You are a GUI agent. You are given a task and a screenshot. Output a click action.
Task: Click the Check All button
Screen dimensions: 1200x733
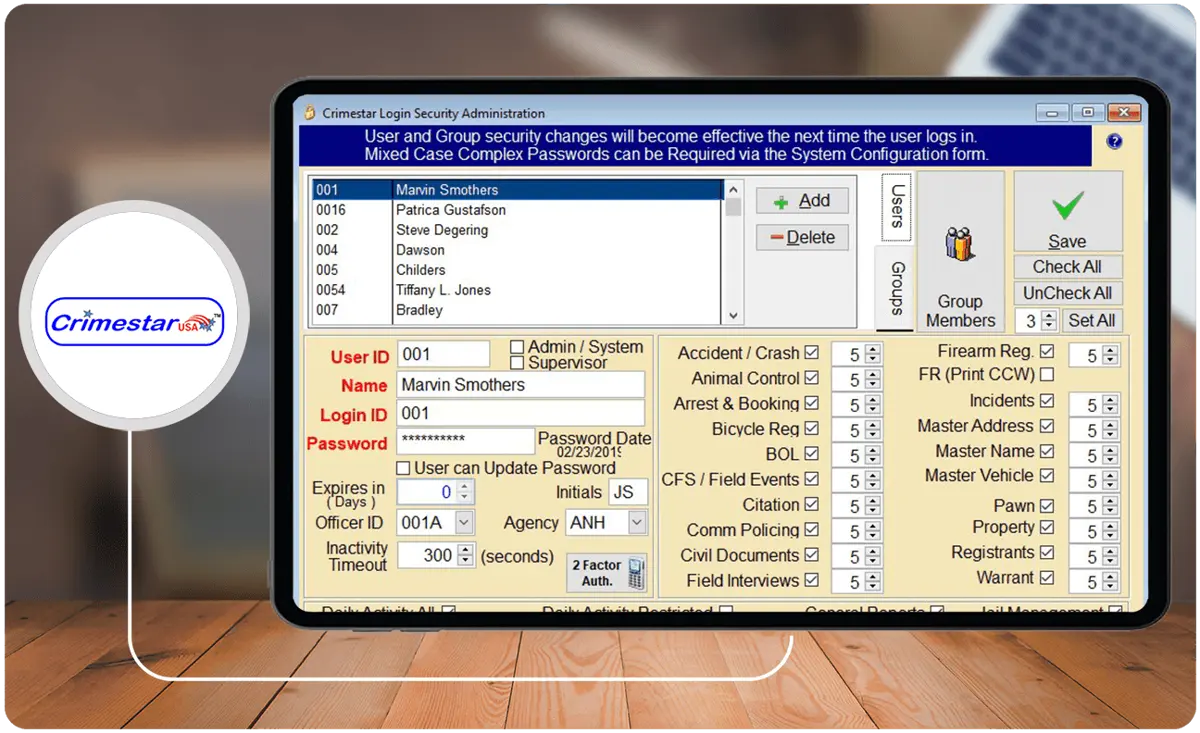tap(1067, 267)
